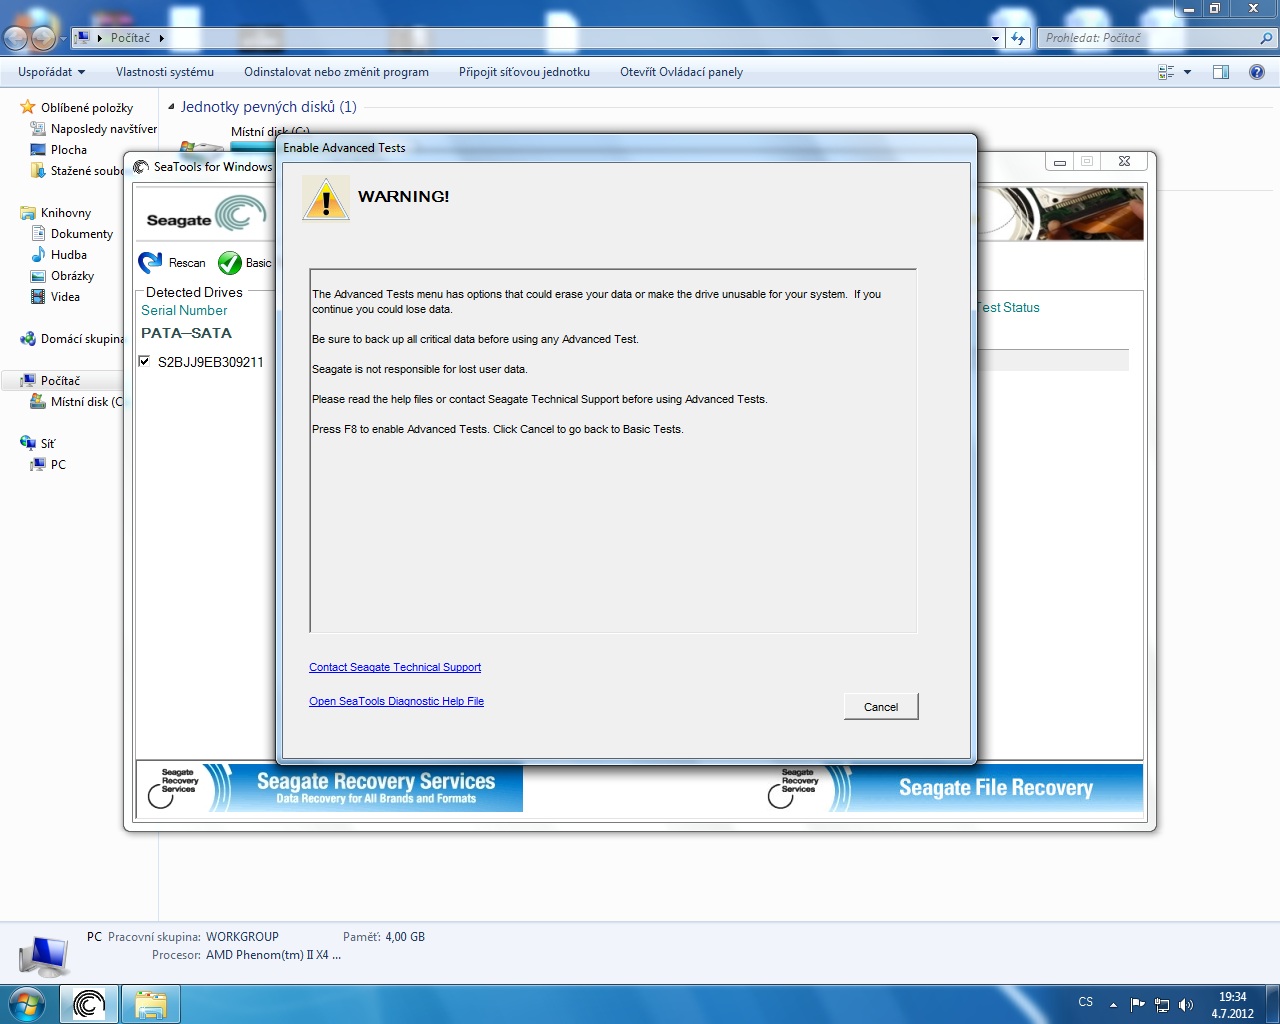Click Cancel in warning dialog

881,706
